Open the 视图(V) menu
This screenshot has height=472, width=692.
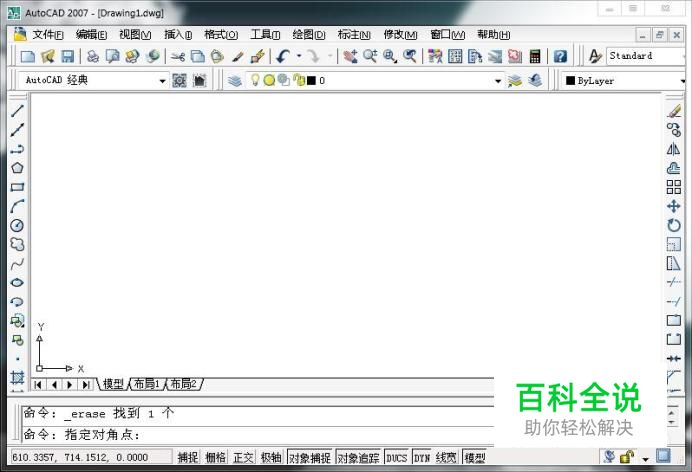(x=135, y=34)
